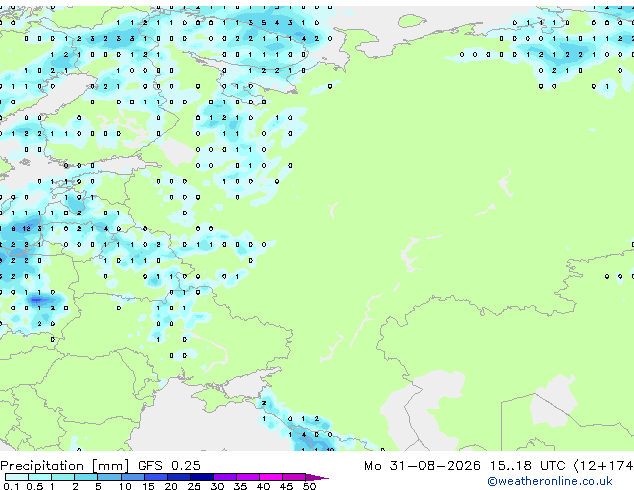
Task: Click the '12' precipitation value on map
Action: point(26,228)
